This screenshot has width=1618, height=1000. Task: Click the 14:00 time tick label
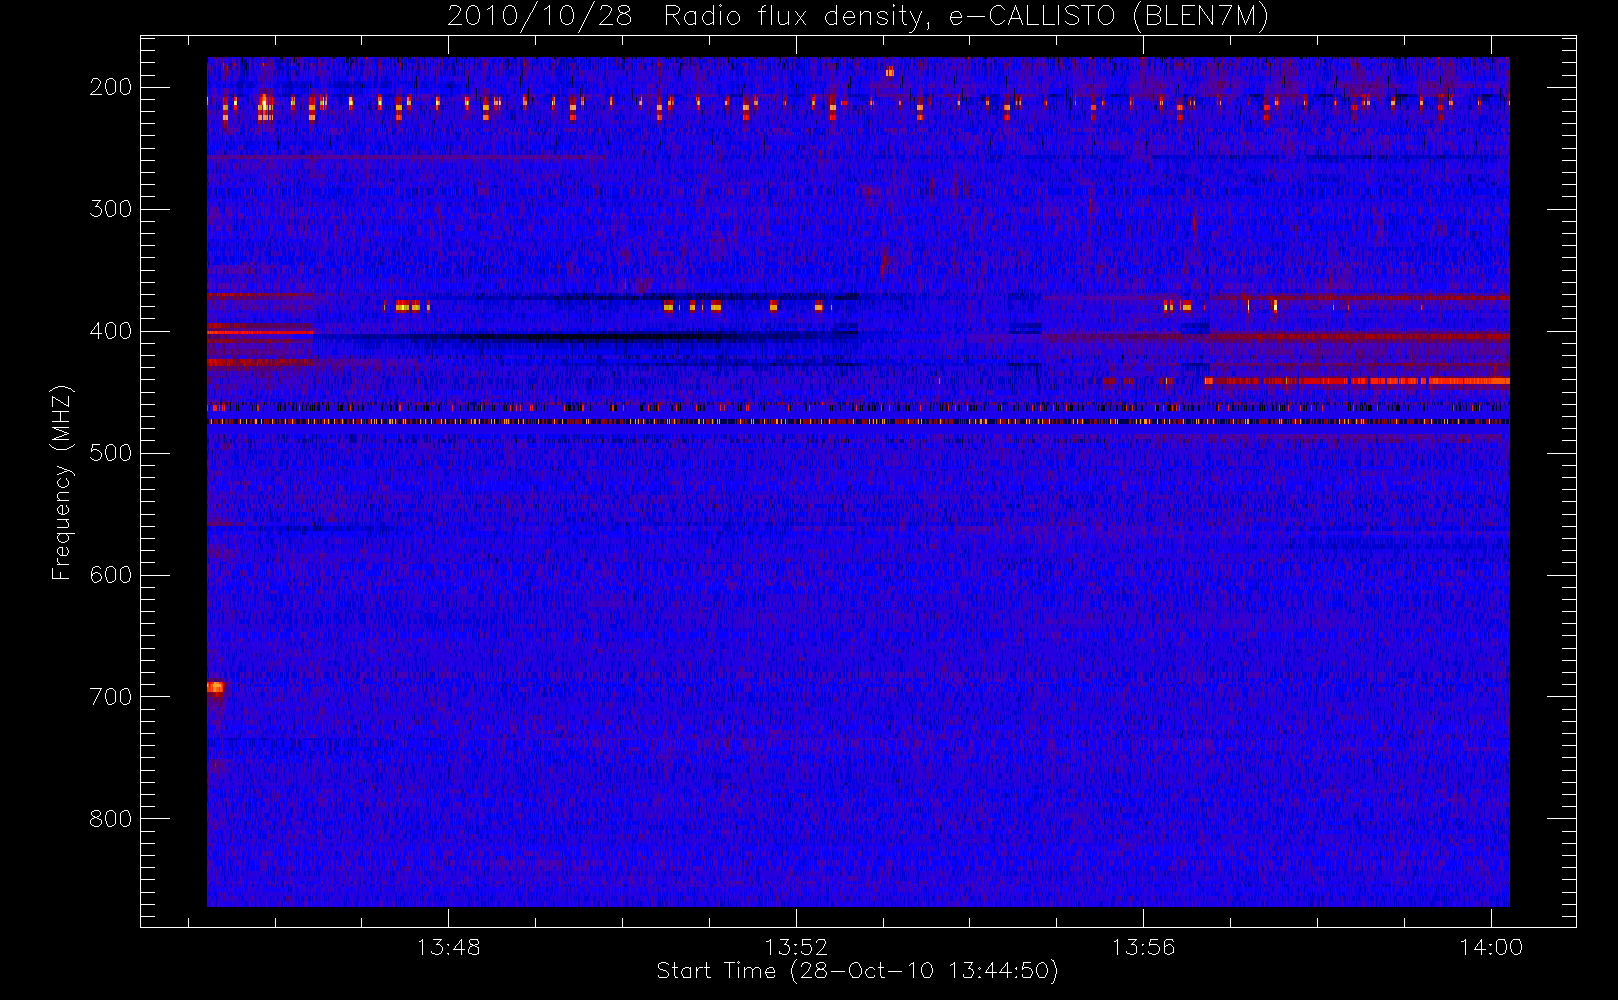(x=1491, y=947)
